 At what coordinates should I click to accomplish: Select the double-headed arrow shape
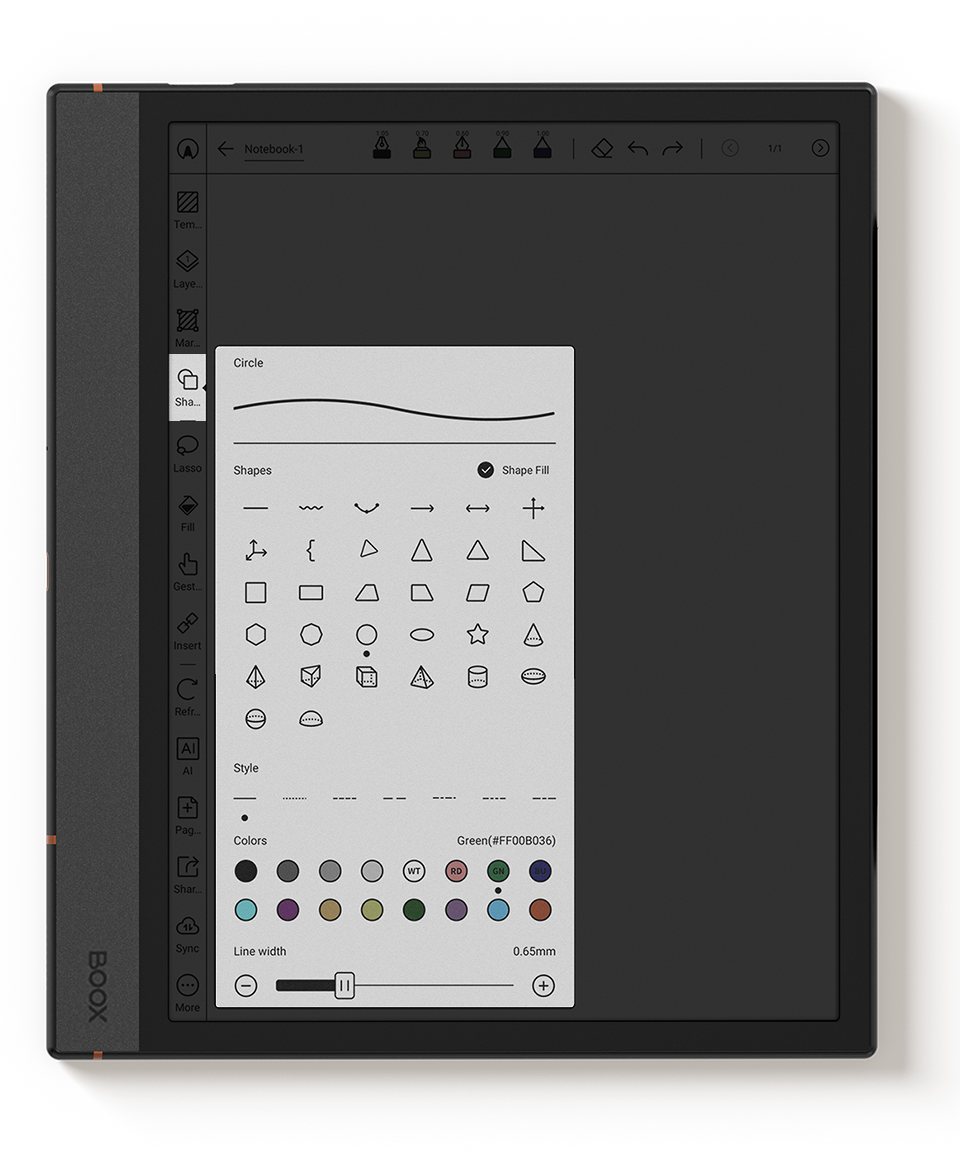[x=477, y=509]
